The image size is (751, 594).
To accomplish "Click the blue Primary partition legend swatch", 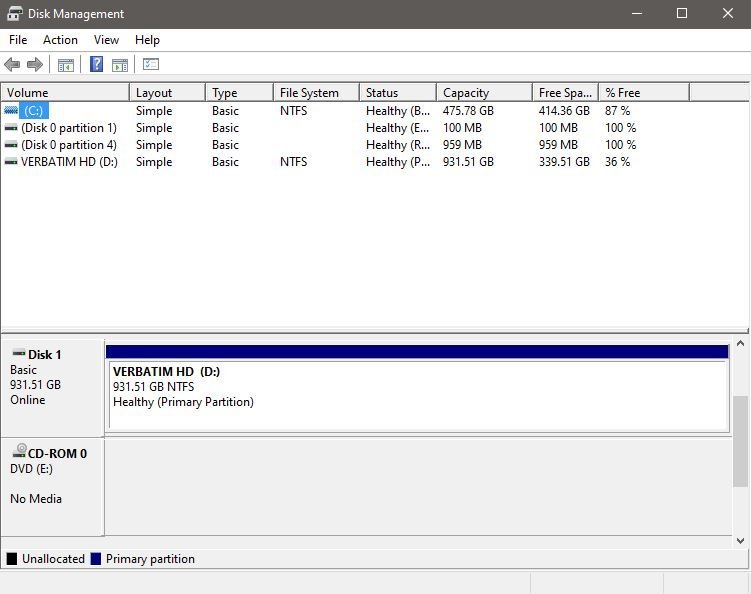I will (96, 559).
